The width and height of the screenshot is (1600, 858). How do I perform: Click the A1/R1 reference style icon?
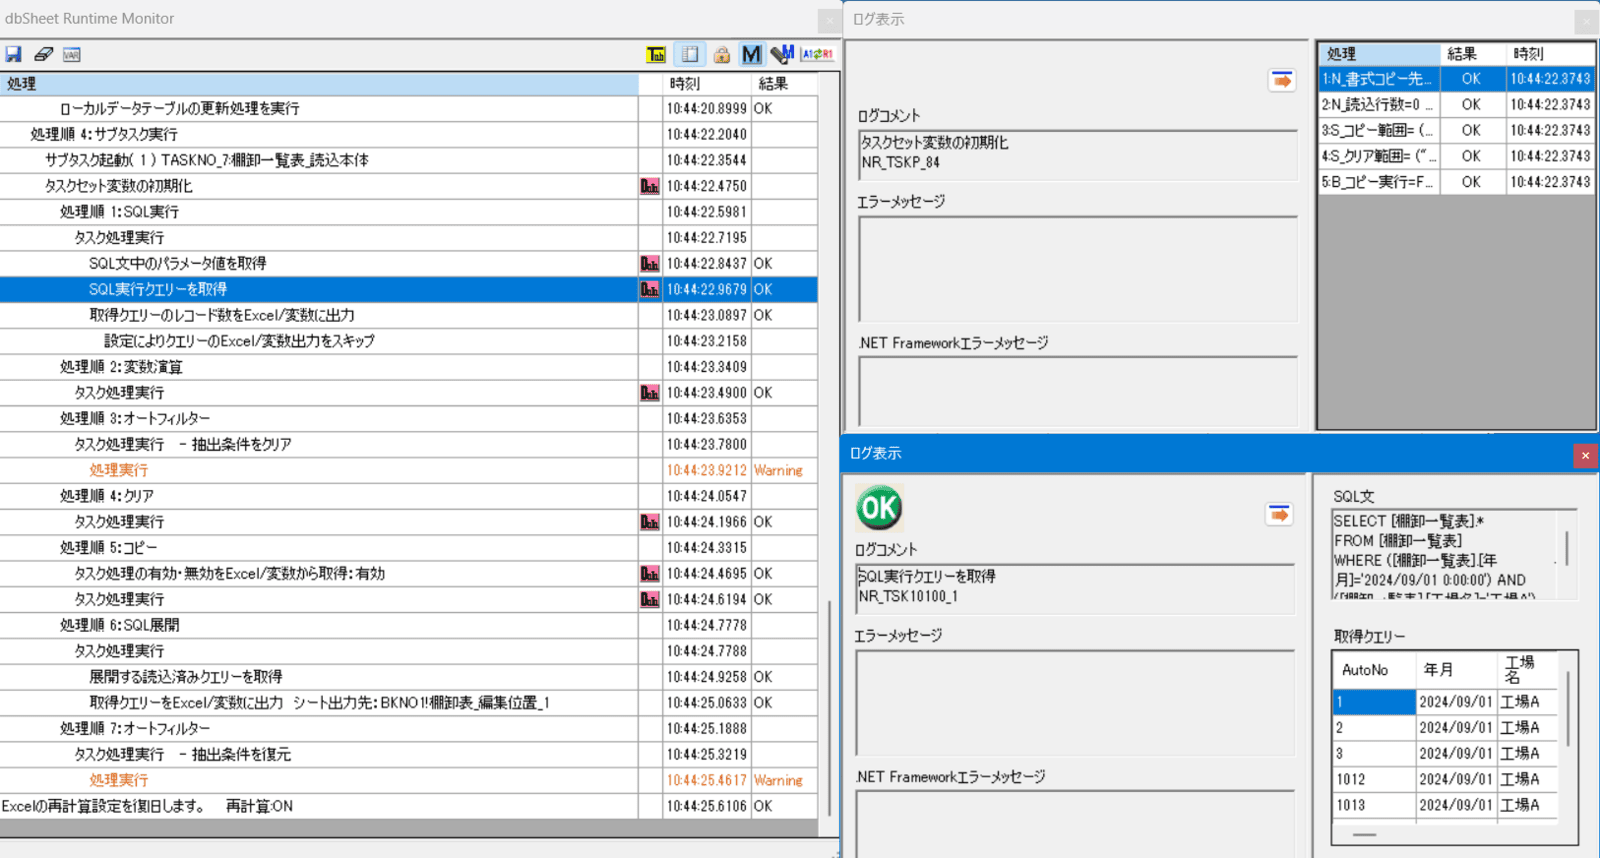[817, 54]
